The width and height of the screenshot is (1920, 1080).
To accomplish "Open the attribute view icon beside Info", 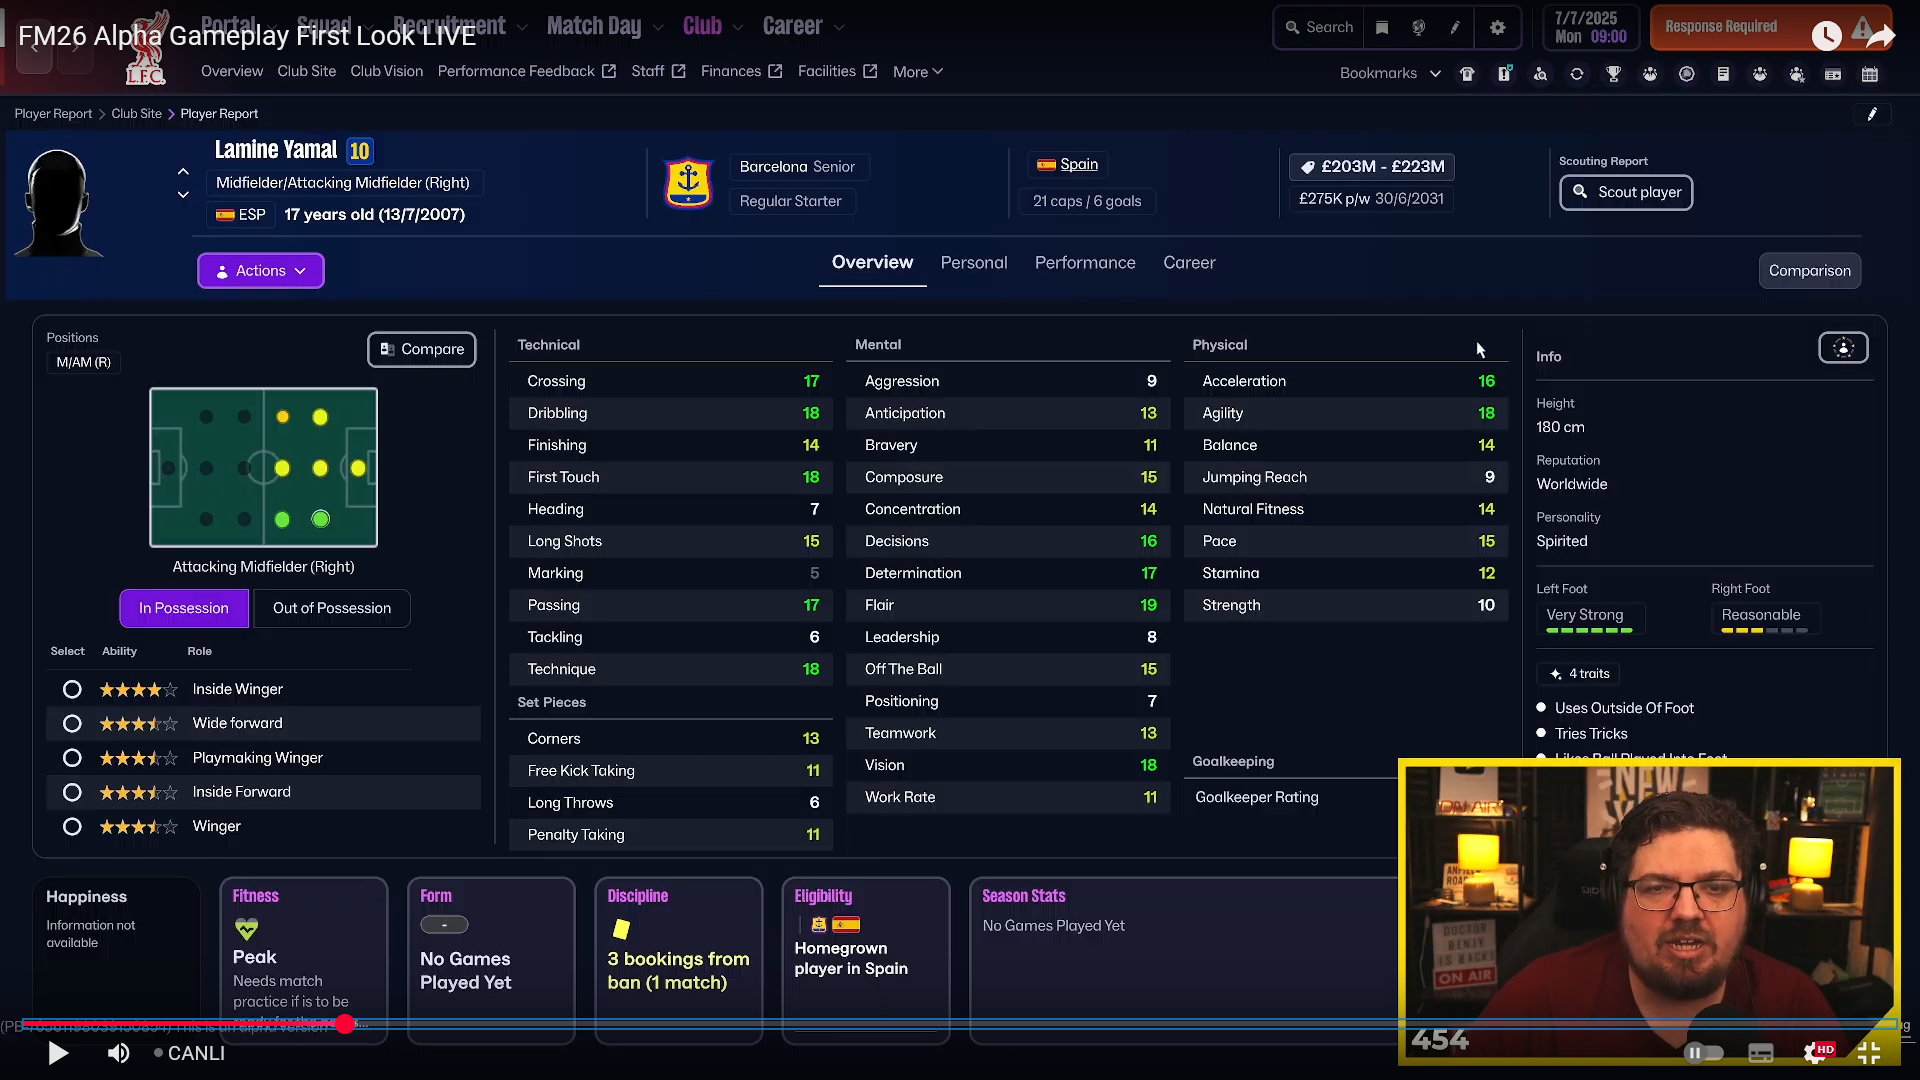I will pyautogui.click(x=1843, y=348).
